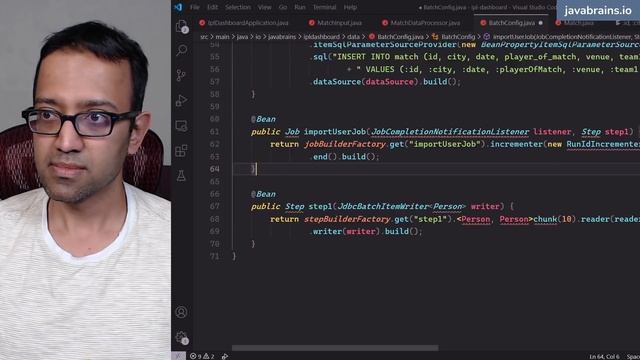Viewport: 640px width, 360px height.
Task: Open the Terminal menu
Action: pyautogui.click(x=324, y=7)
